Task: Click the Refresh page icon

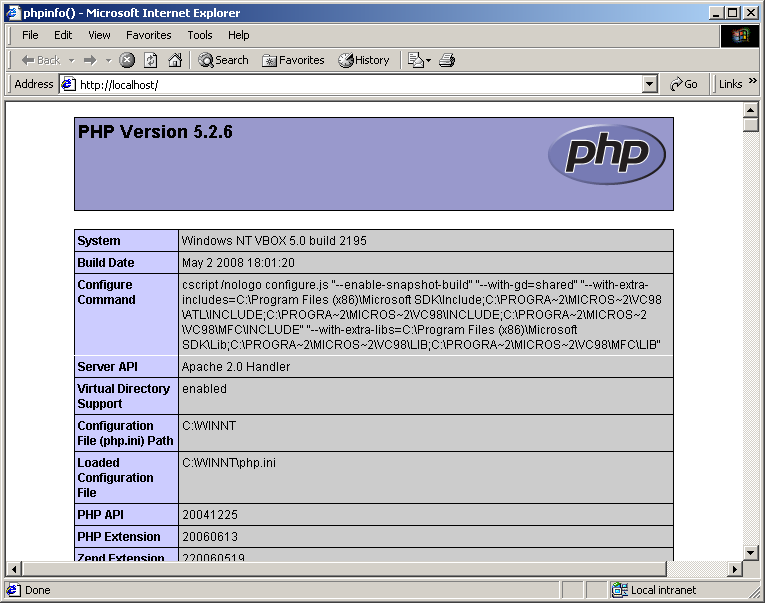Action: 151,60
